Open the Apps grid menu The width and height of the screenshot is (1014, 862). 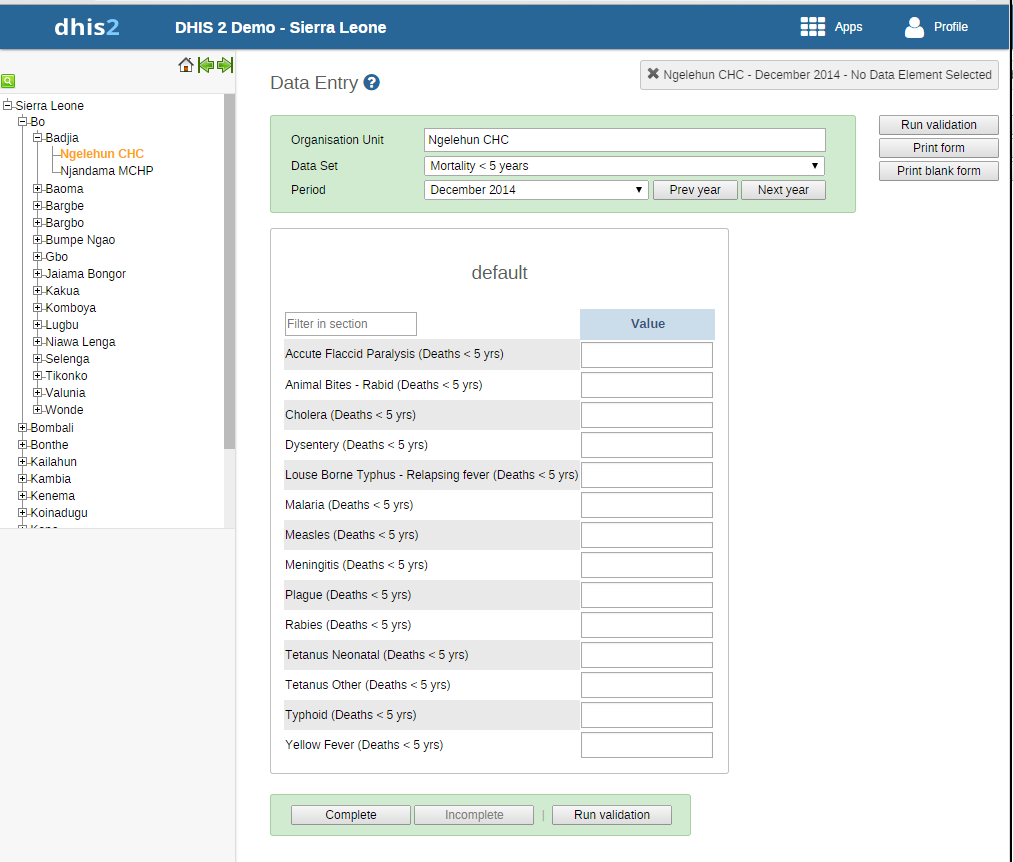point(812,27)
